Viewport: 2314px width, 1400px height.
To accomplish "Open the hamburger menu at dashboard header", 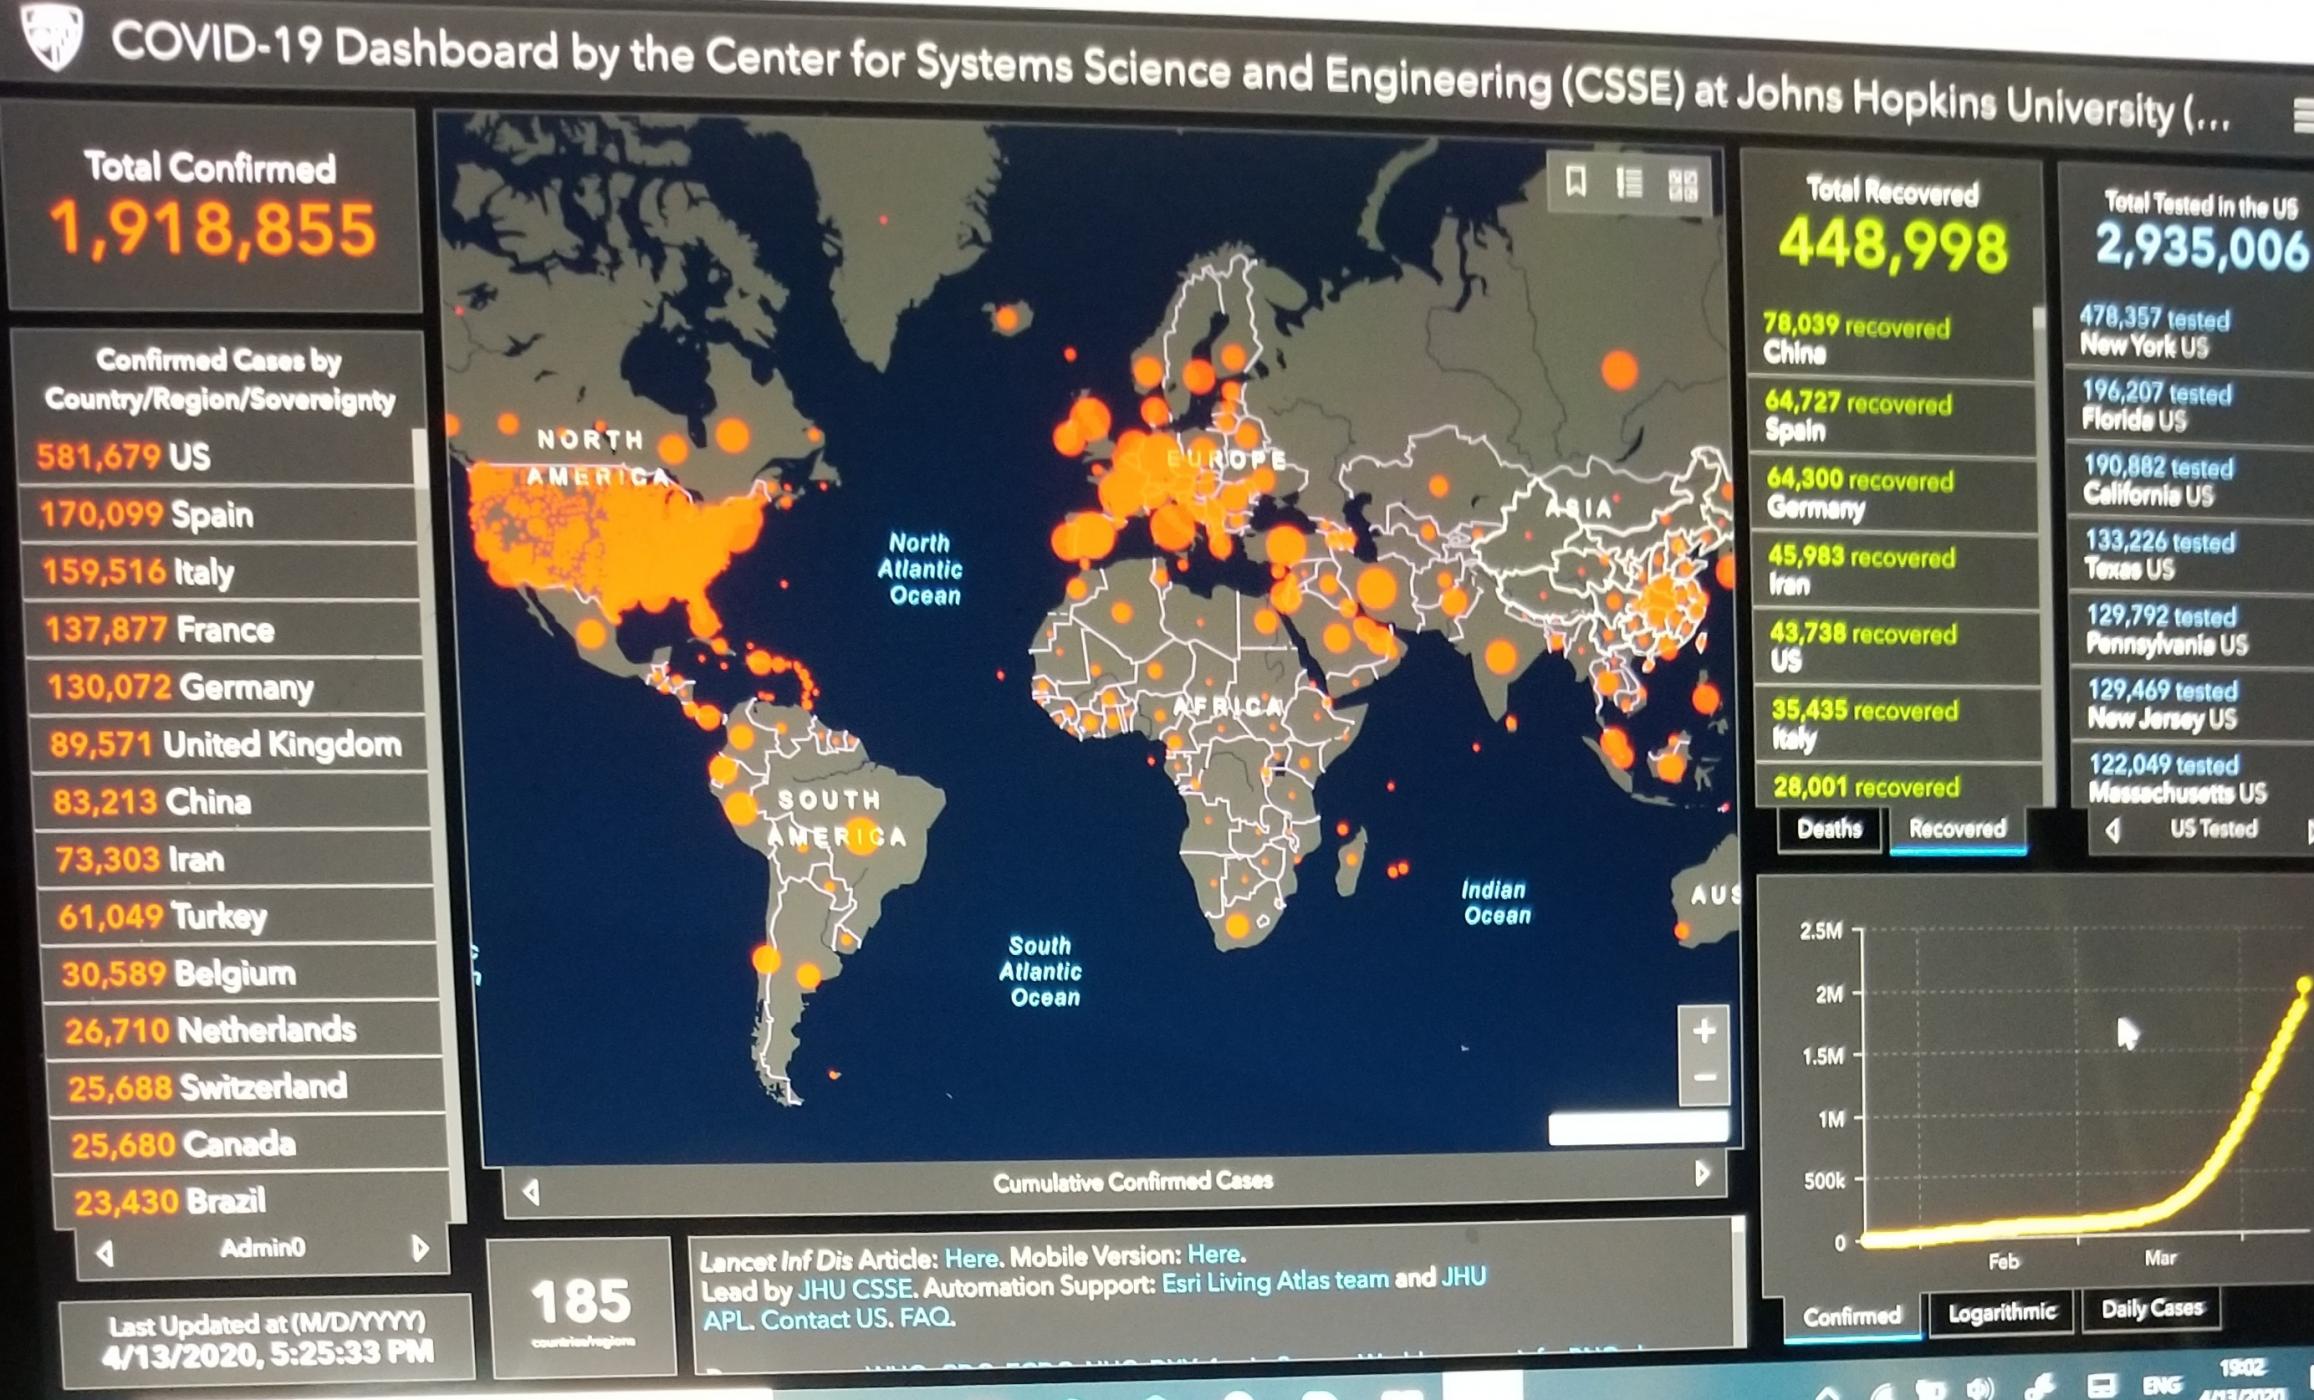I will click(x=2302, y=116).
